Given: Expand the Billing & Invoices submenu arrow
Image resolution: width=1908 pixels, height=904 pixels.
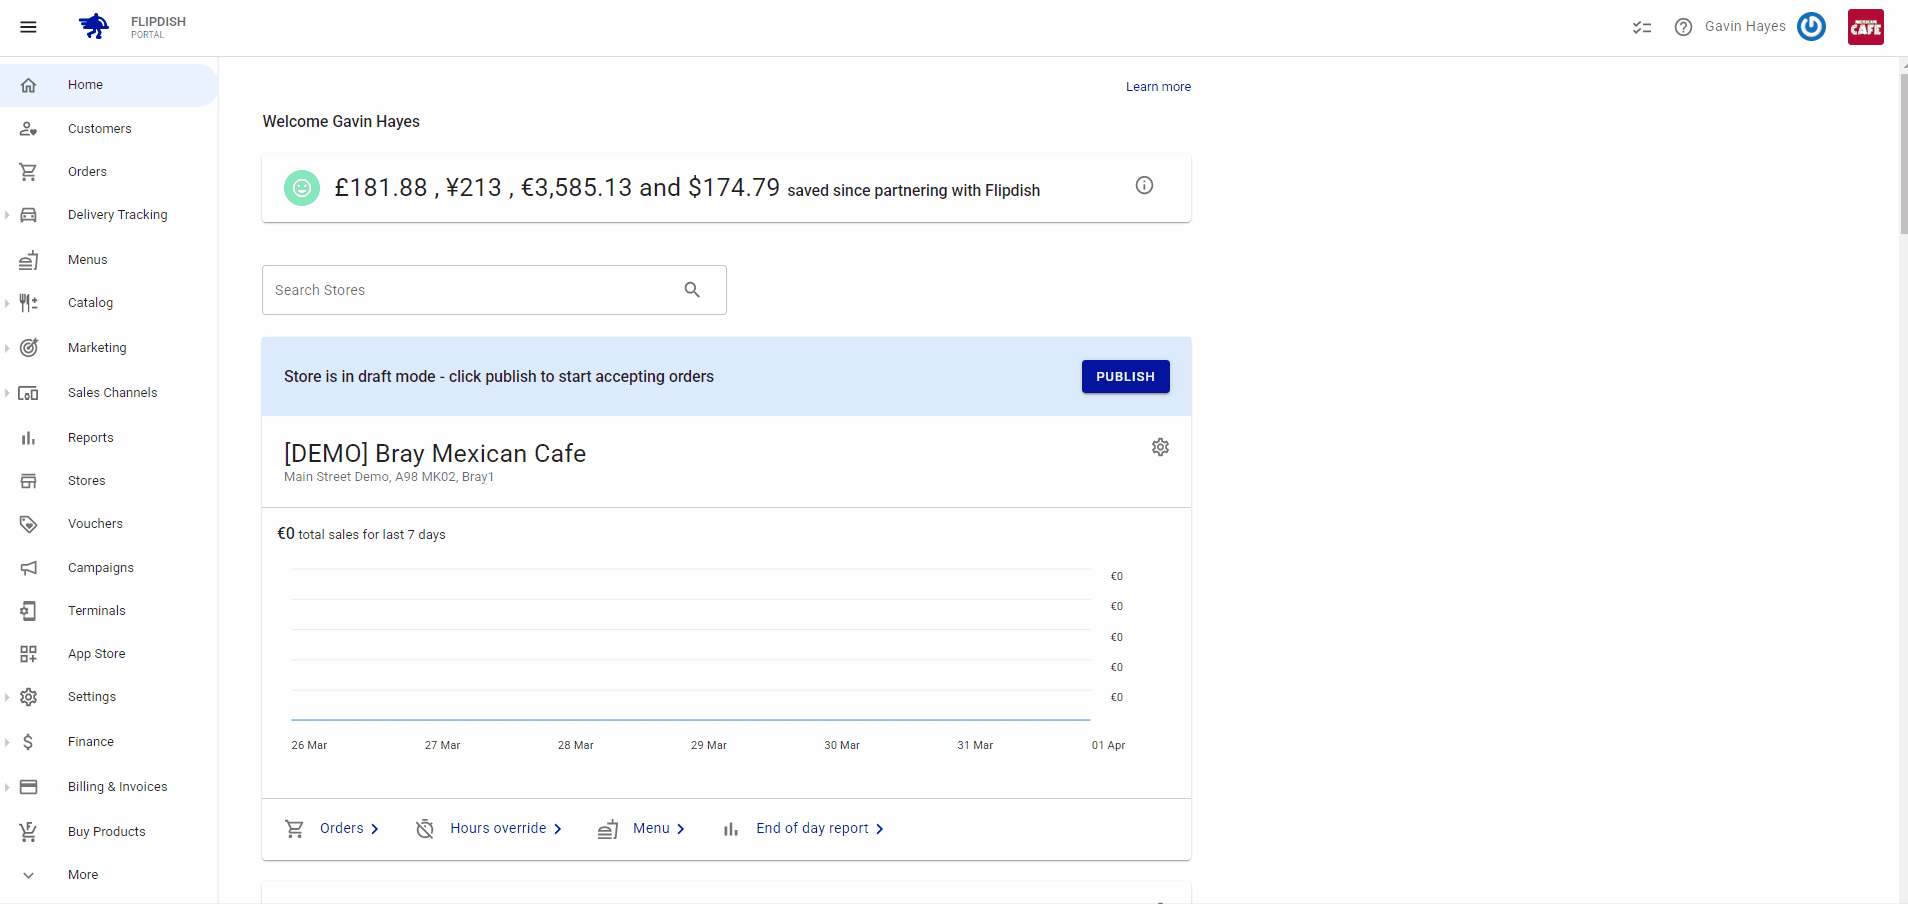Looking at the screenshot, I should 7,787.
